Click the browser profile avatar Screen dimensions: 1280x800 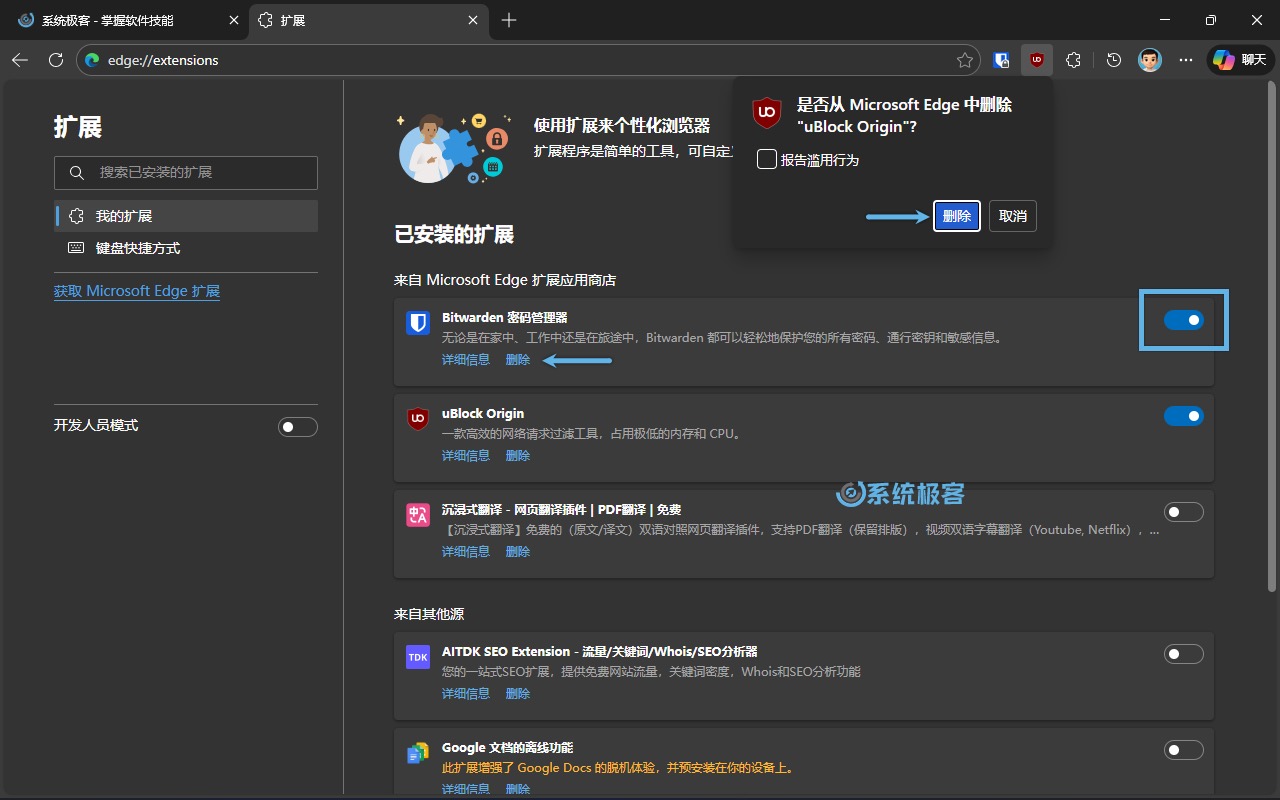point(1149,60)
